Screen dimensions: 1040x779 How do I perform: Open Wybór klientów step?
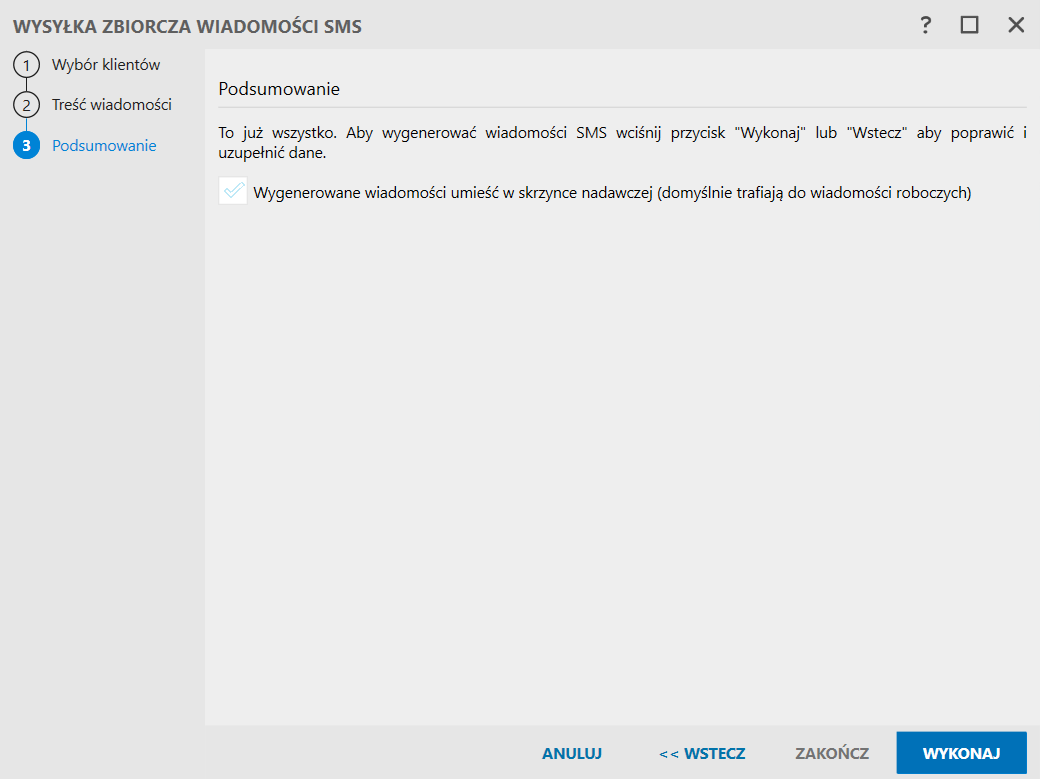106,65
